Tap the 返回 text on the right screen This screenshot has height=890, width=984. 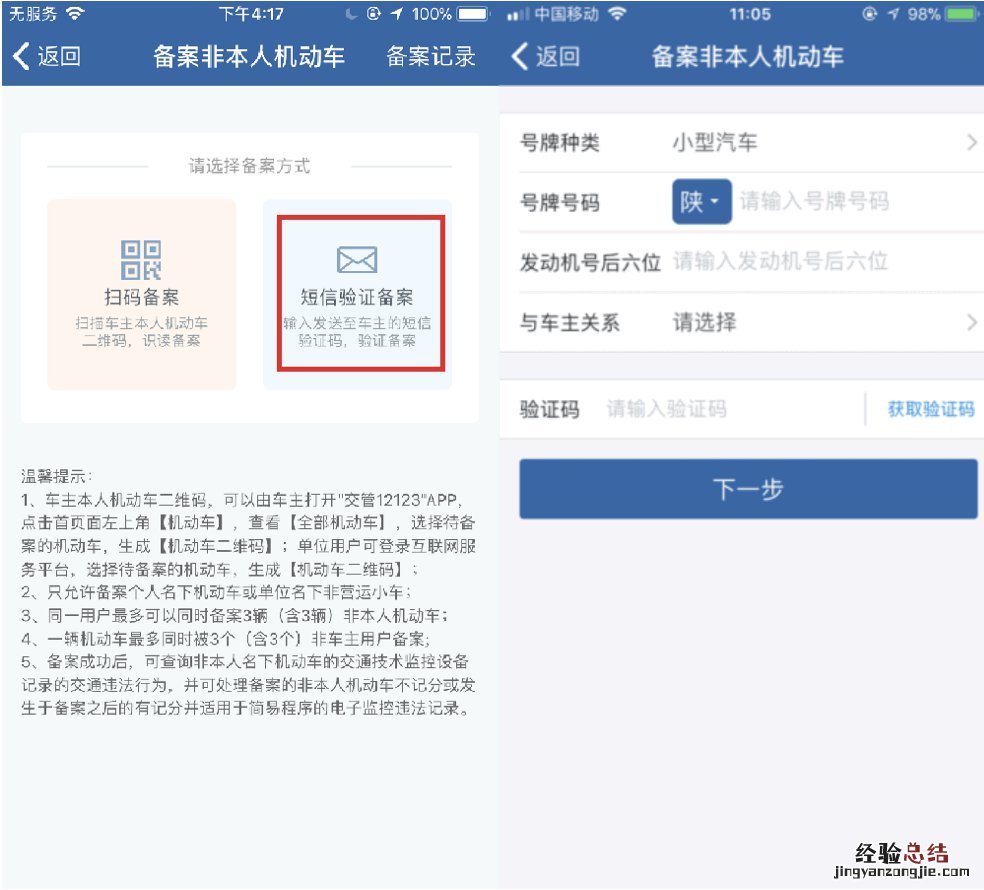coord(557,56)
